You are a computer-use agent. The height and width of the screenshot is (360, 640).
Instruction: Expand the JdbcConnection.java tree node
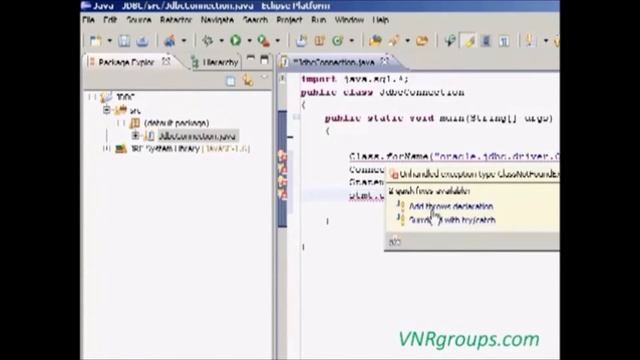(x=135, y=136)
